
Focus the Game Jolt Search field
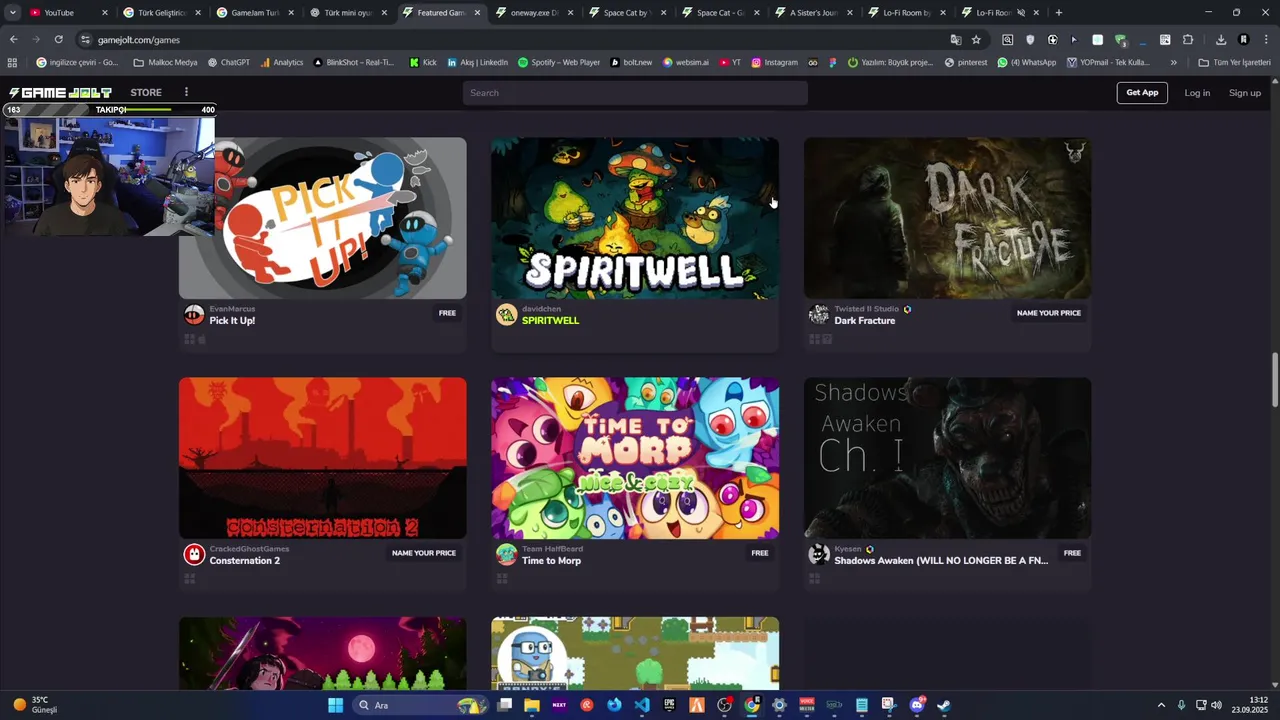[x=635, y=93]
